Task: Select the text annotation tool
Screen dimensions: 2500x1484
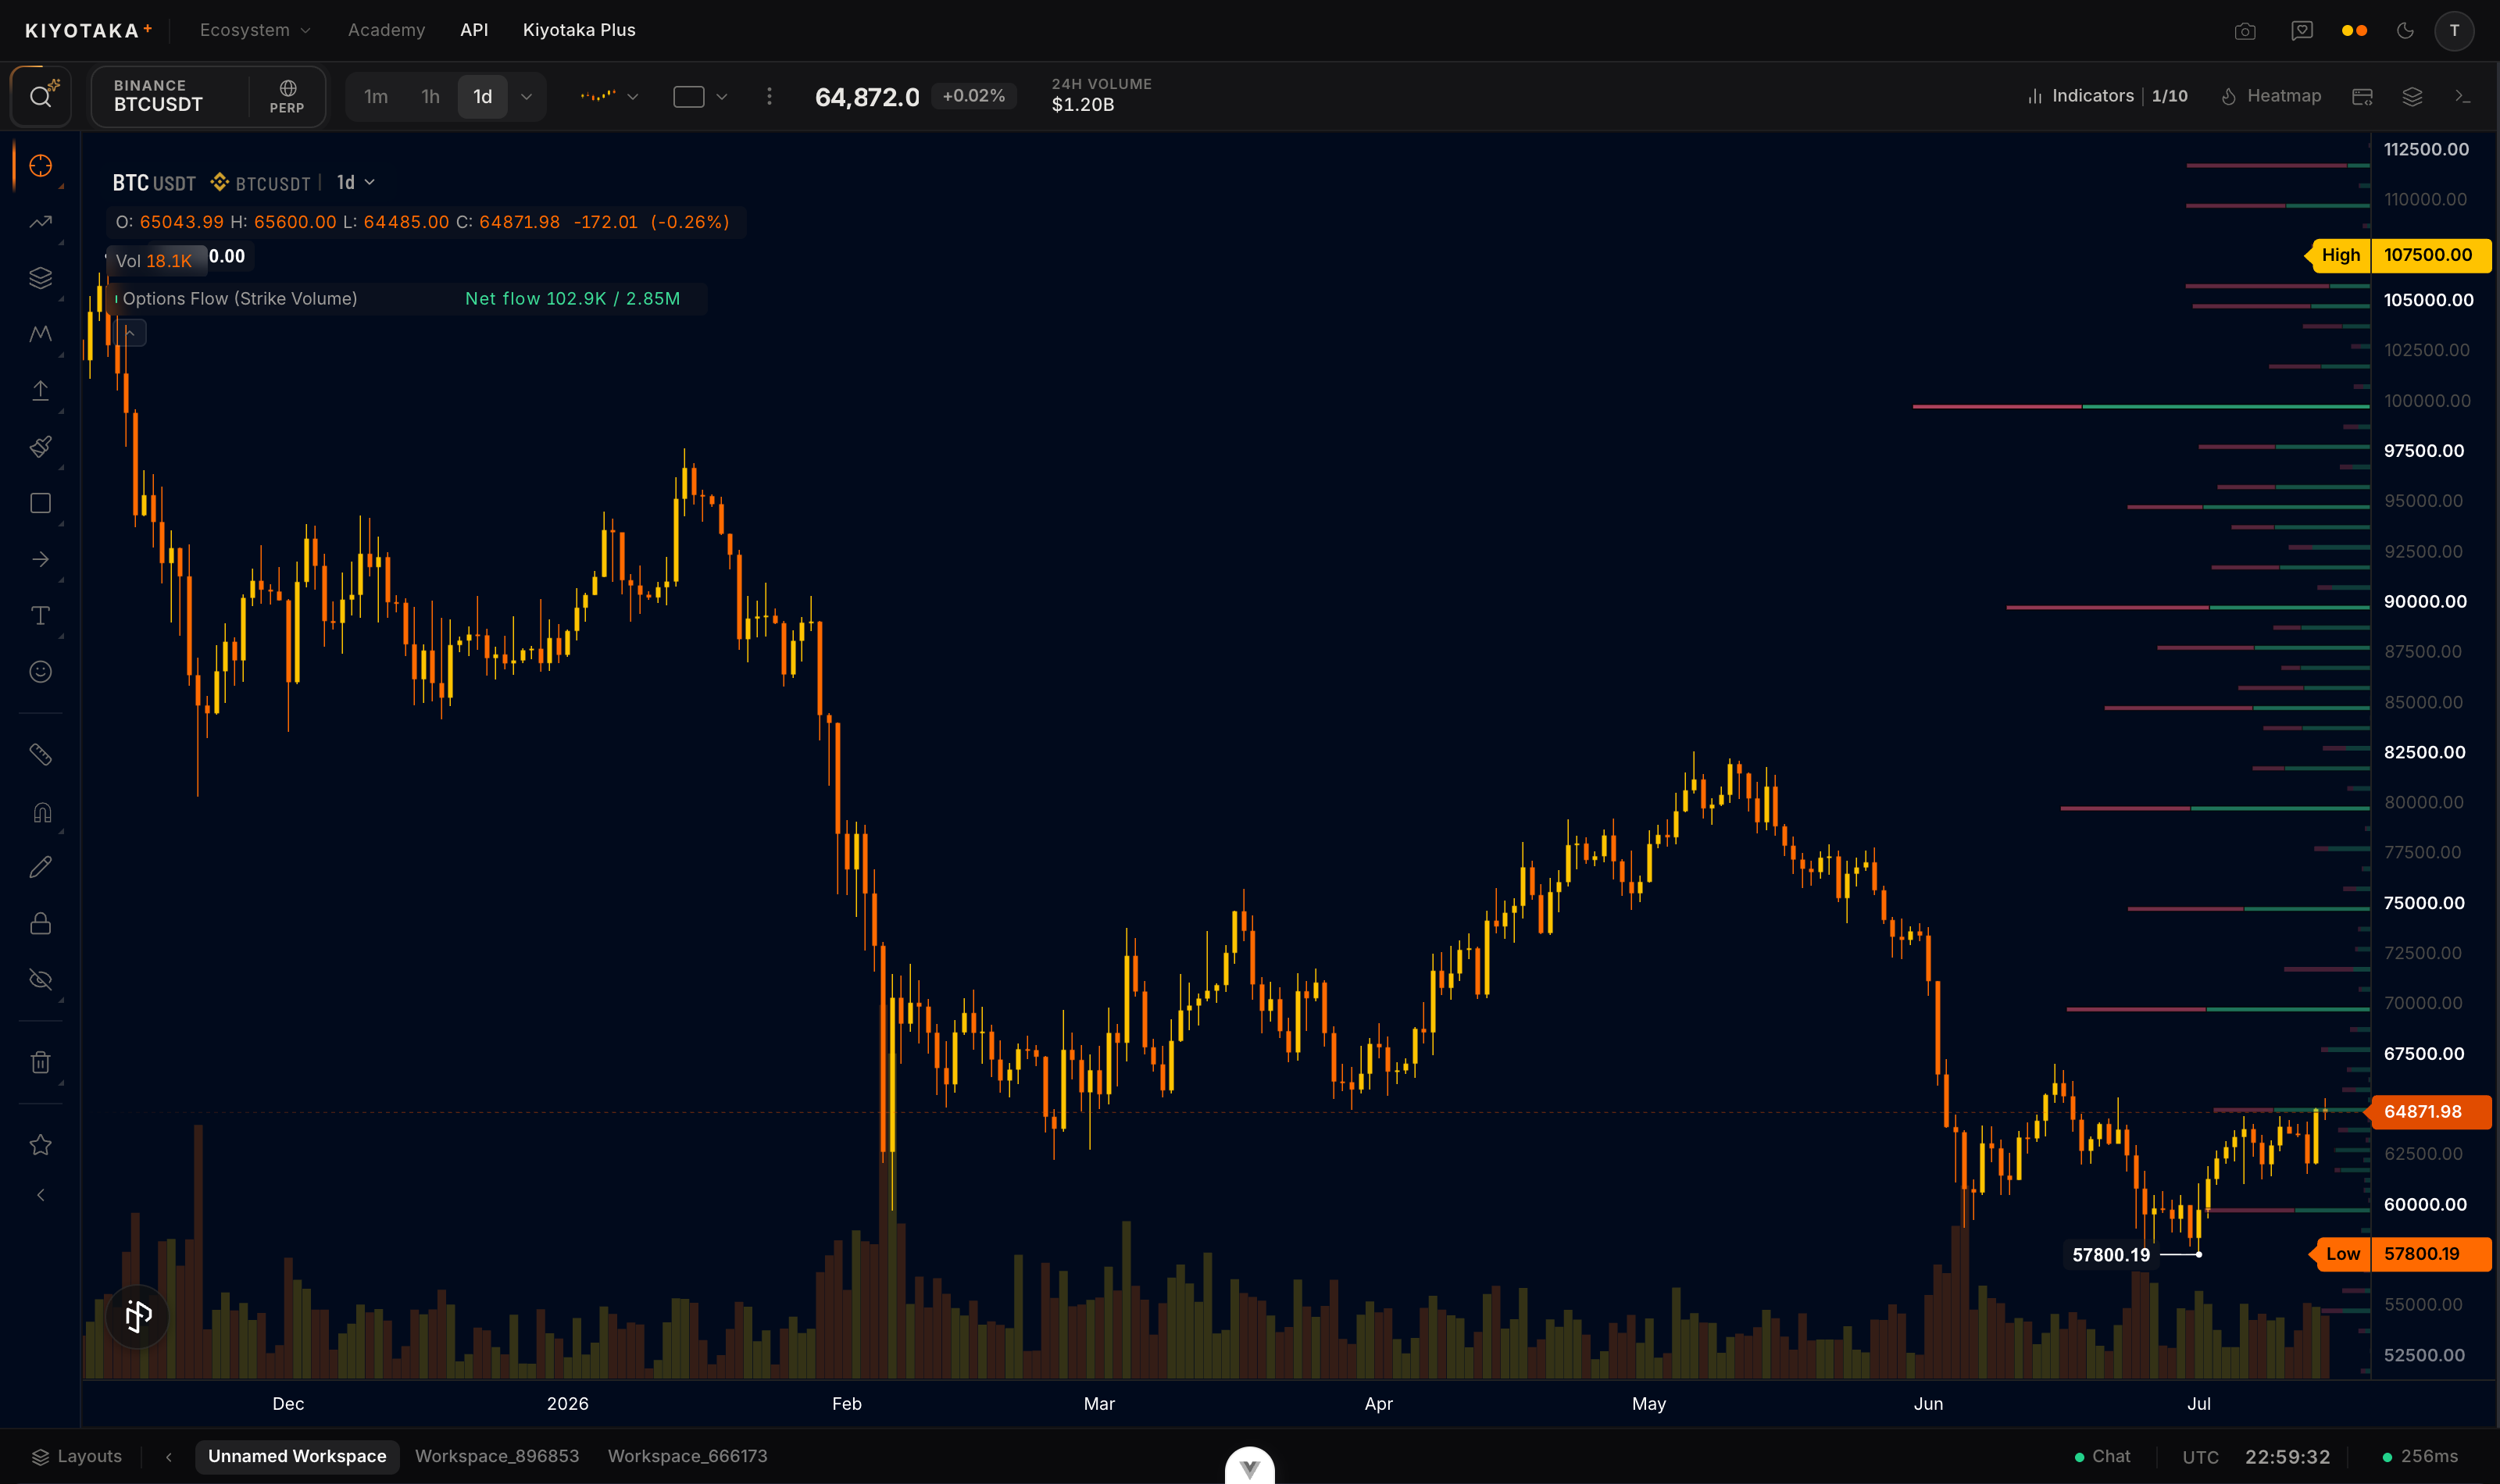Action: coord(40,615)
